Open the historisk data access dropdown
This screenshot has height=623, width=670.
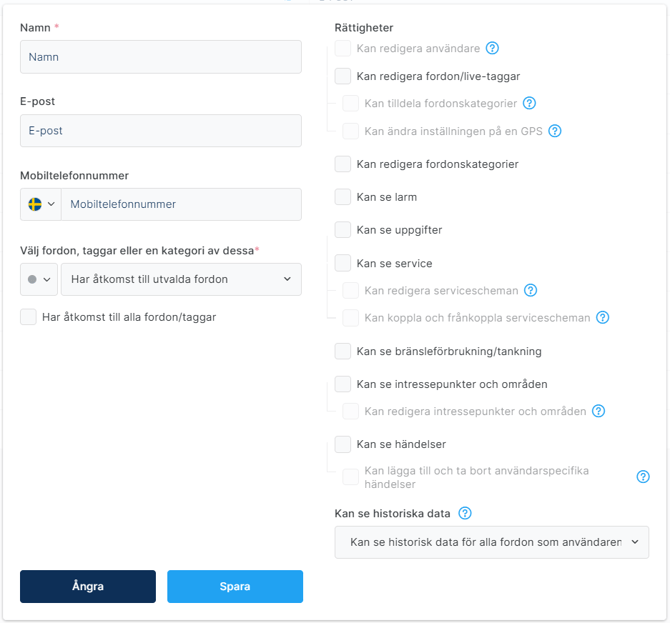tap(491, 542)
